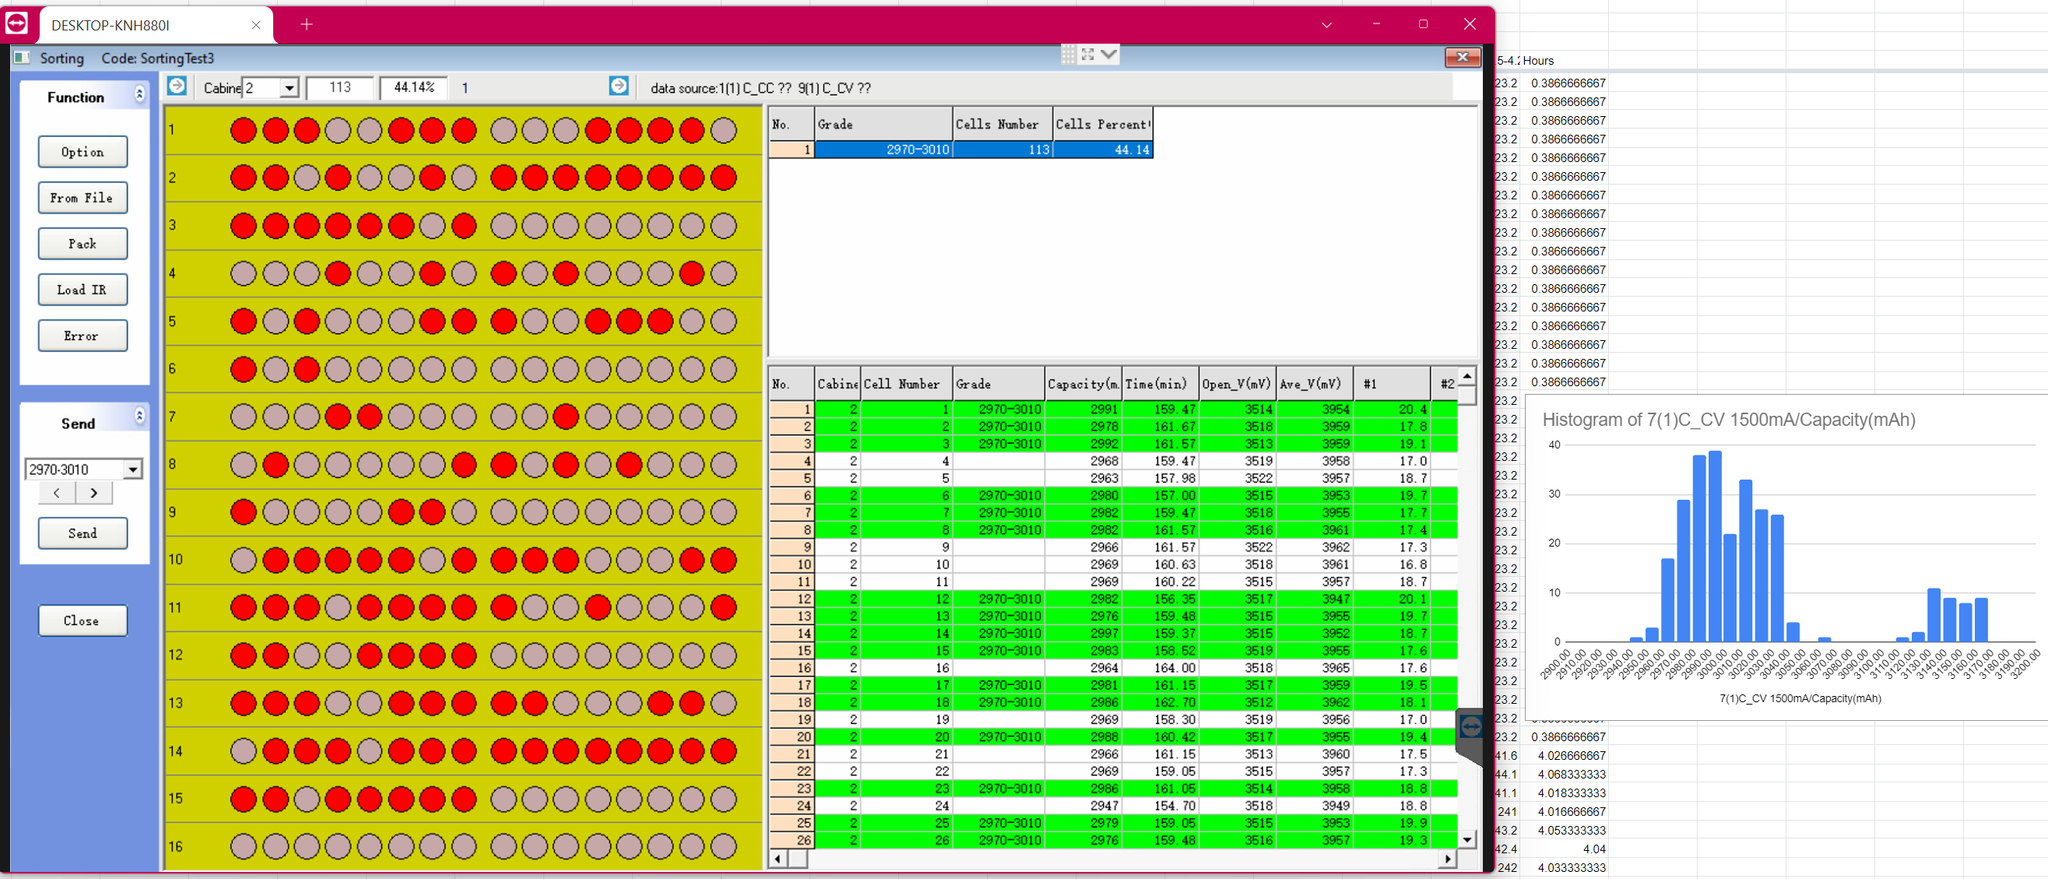Viewport: 2048px width, 879px height.
Task: Collapse the Send panel
Action: [x=139, y=416]
